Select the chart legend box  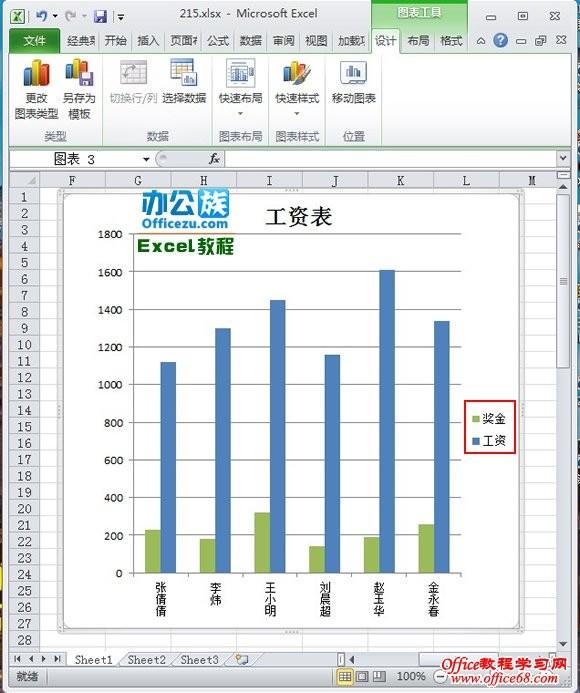[490, 427]
